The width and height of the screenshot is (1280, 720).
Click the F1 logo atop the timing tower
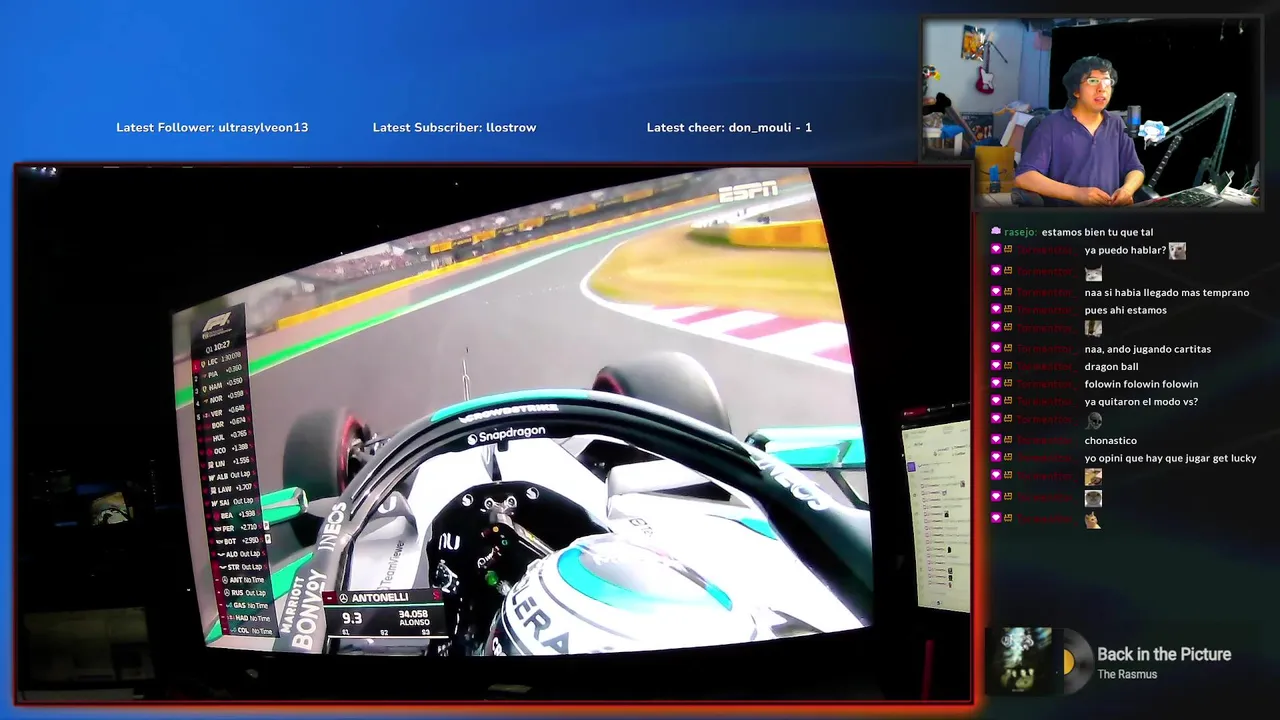[x=217, y=323]
